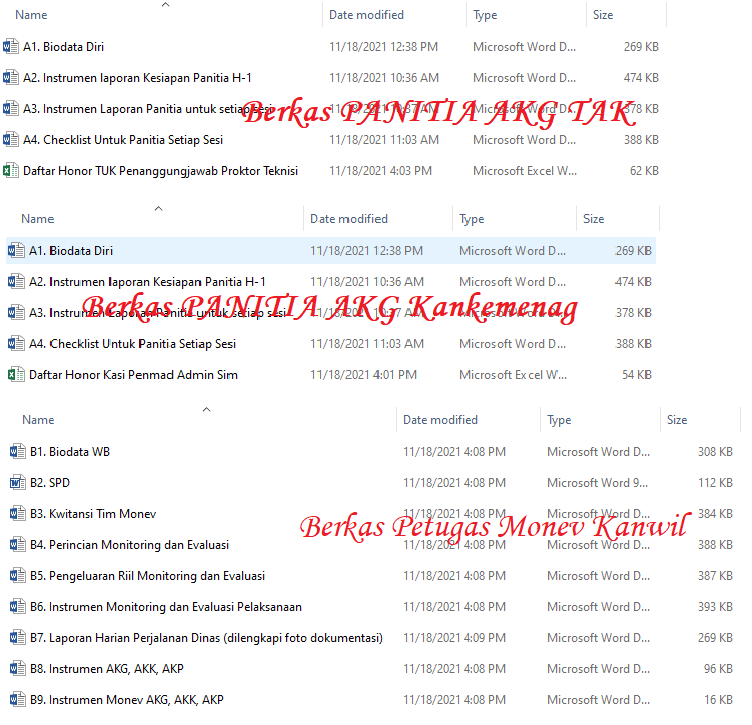Select file name 'B2. SPD'
The width and height of the screenshot is (752, 725).
tap(50, 482)
